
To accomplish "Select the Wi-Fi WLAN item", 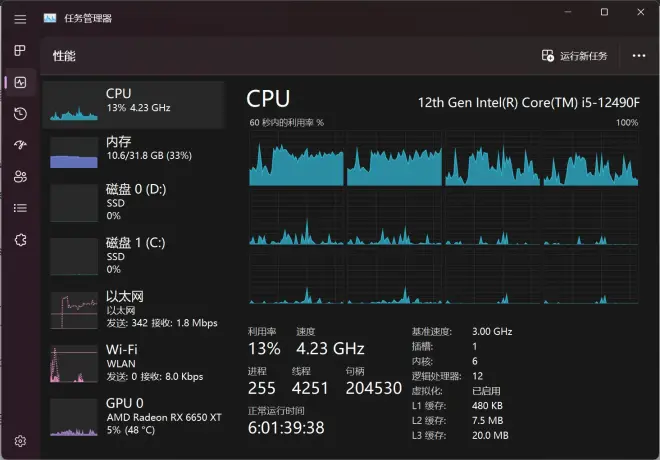I will tap(133, 363).
